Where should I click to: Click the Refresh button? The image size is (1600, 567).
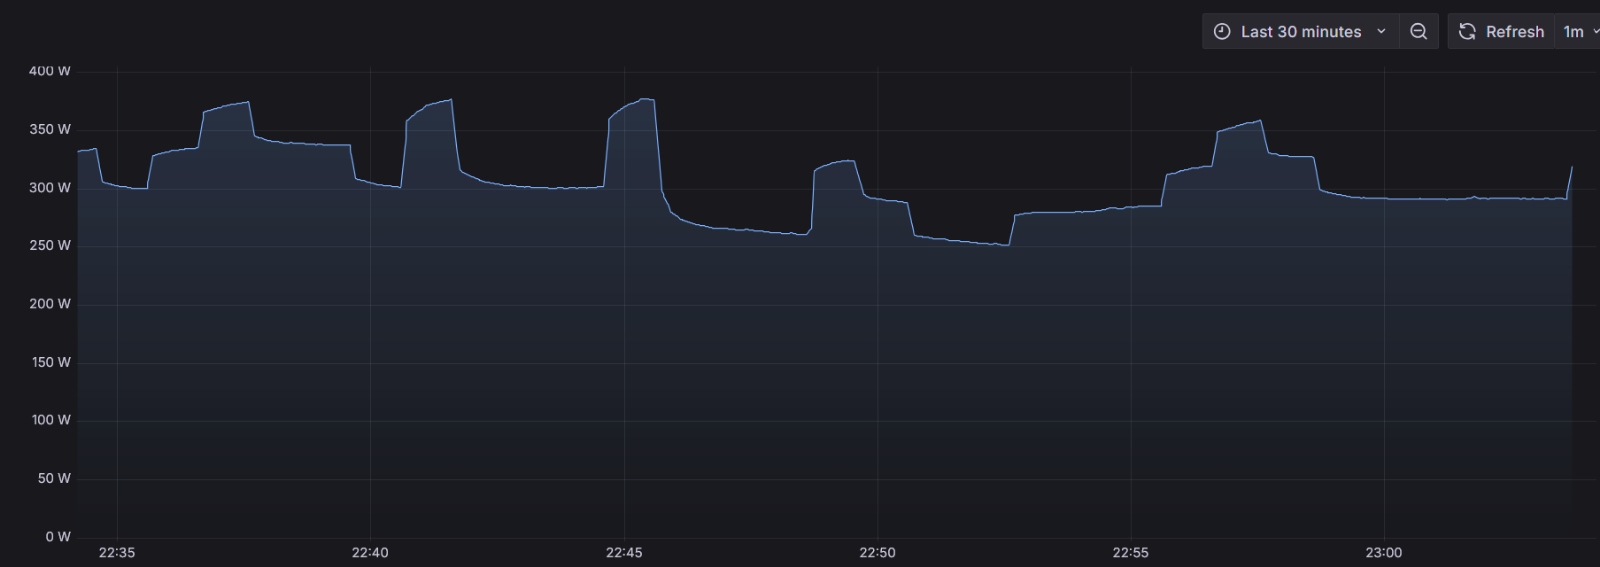coord(1501,32)
